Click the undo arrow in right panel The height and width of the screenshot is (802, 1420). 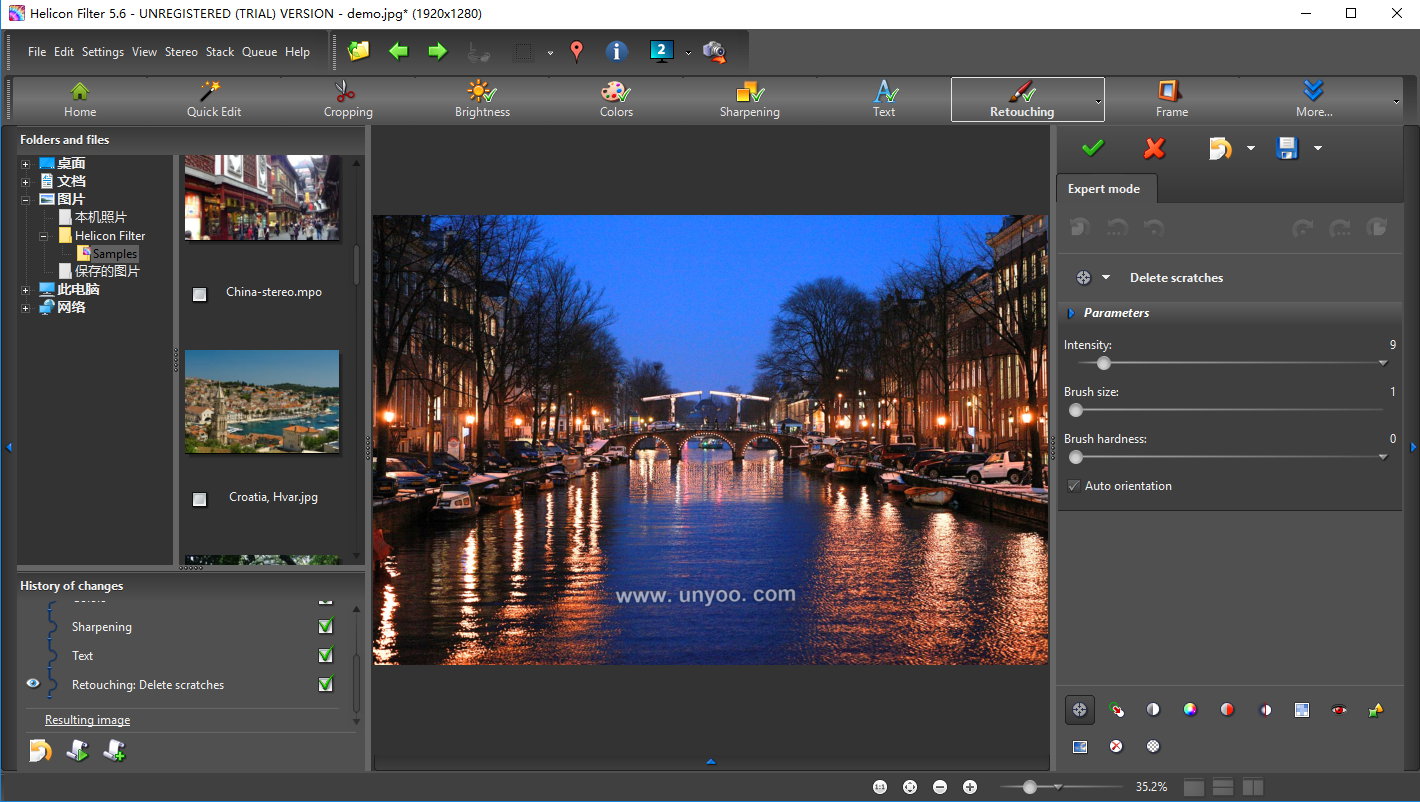(x=1220, y=149)
